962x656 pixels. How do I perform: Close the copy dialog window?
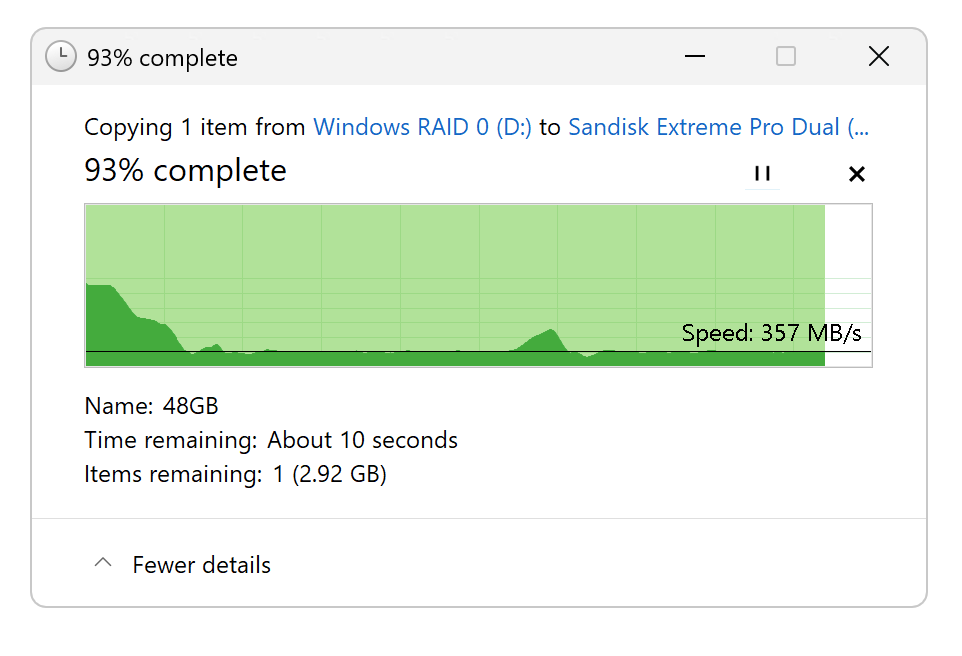click(878, 57)
